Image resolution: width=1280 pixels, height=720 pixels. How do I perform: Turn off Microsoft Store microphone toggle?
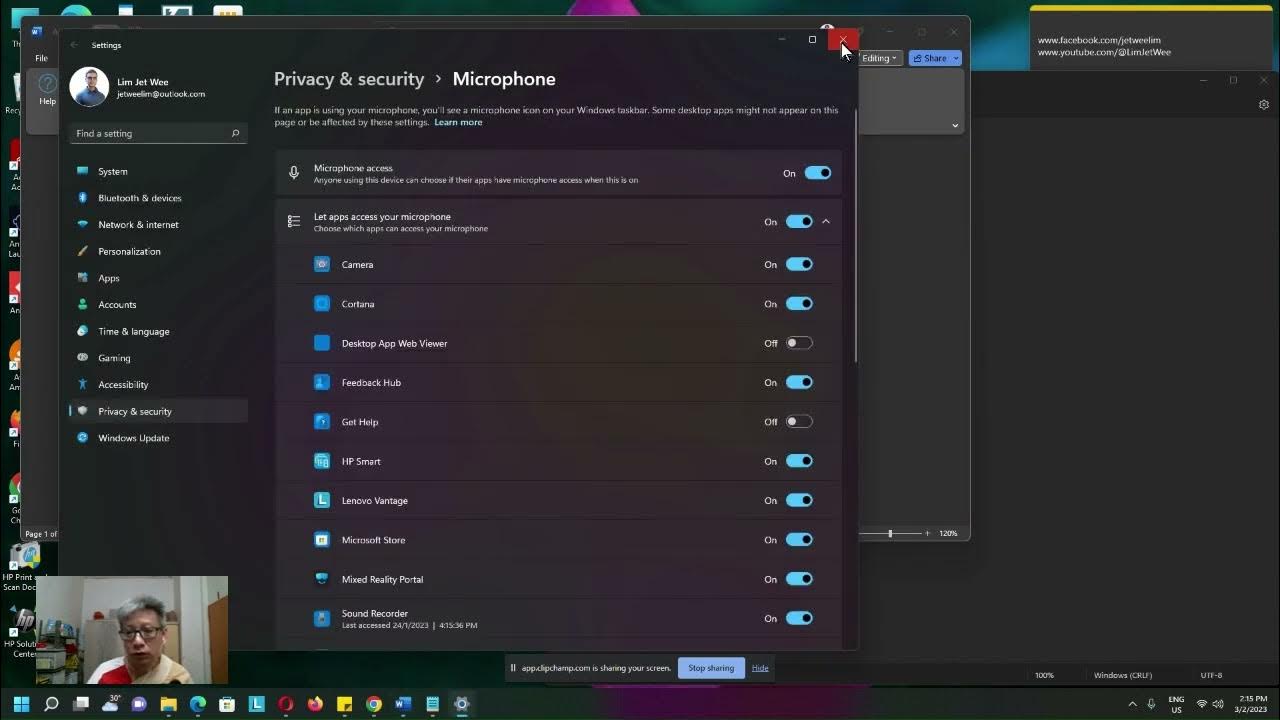coord(799,539)
